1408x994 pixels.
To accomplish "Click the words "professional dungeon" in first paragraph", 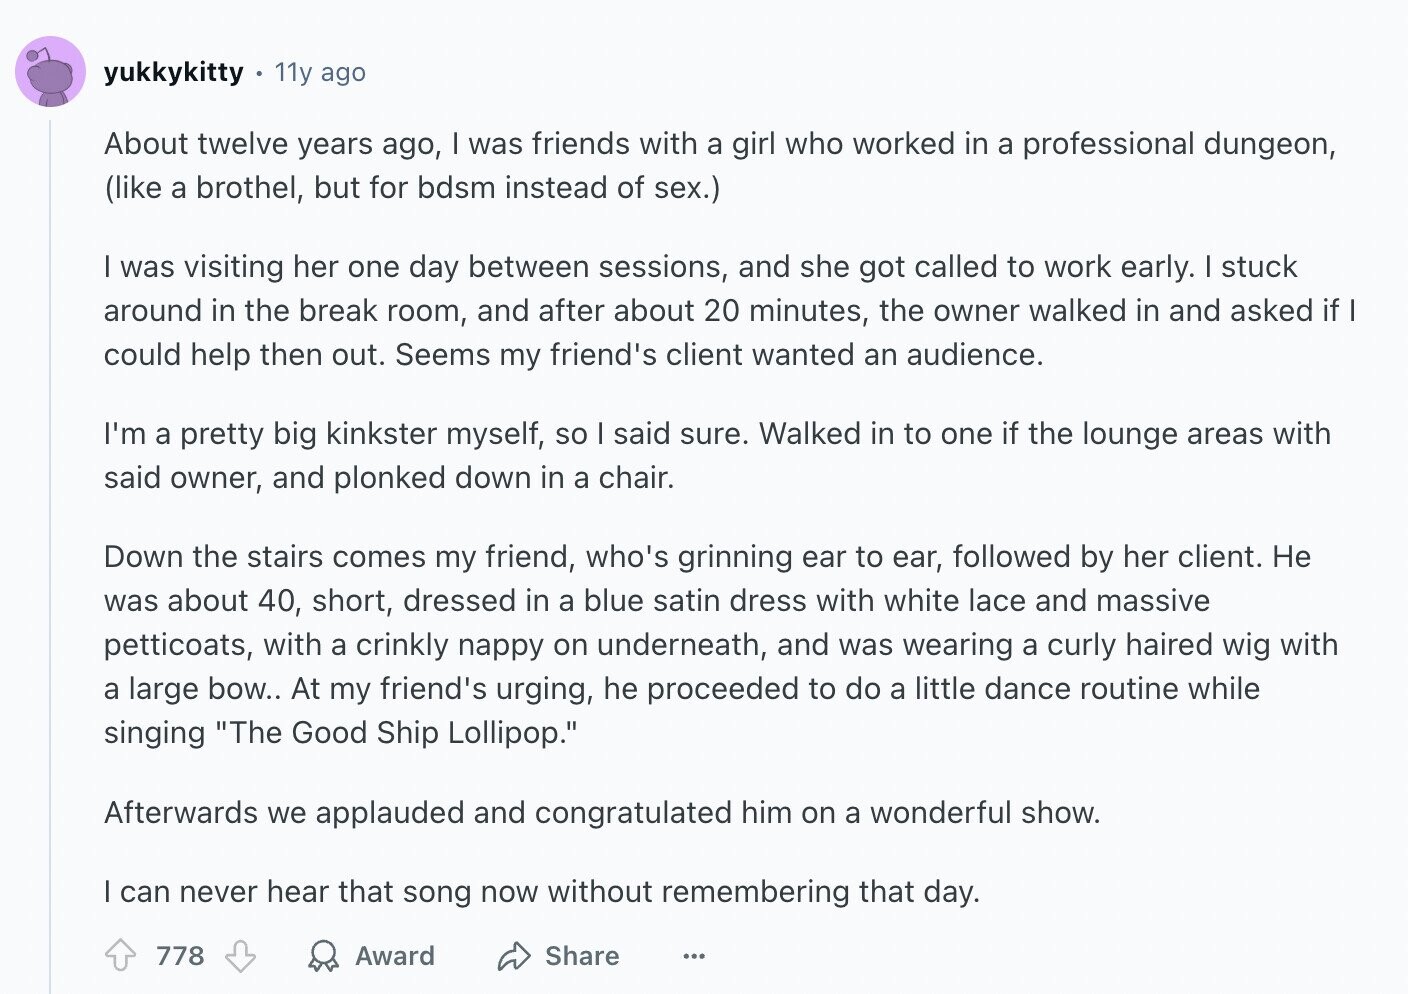I will [1178, 144].
